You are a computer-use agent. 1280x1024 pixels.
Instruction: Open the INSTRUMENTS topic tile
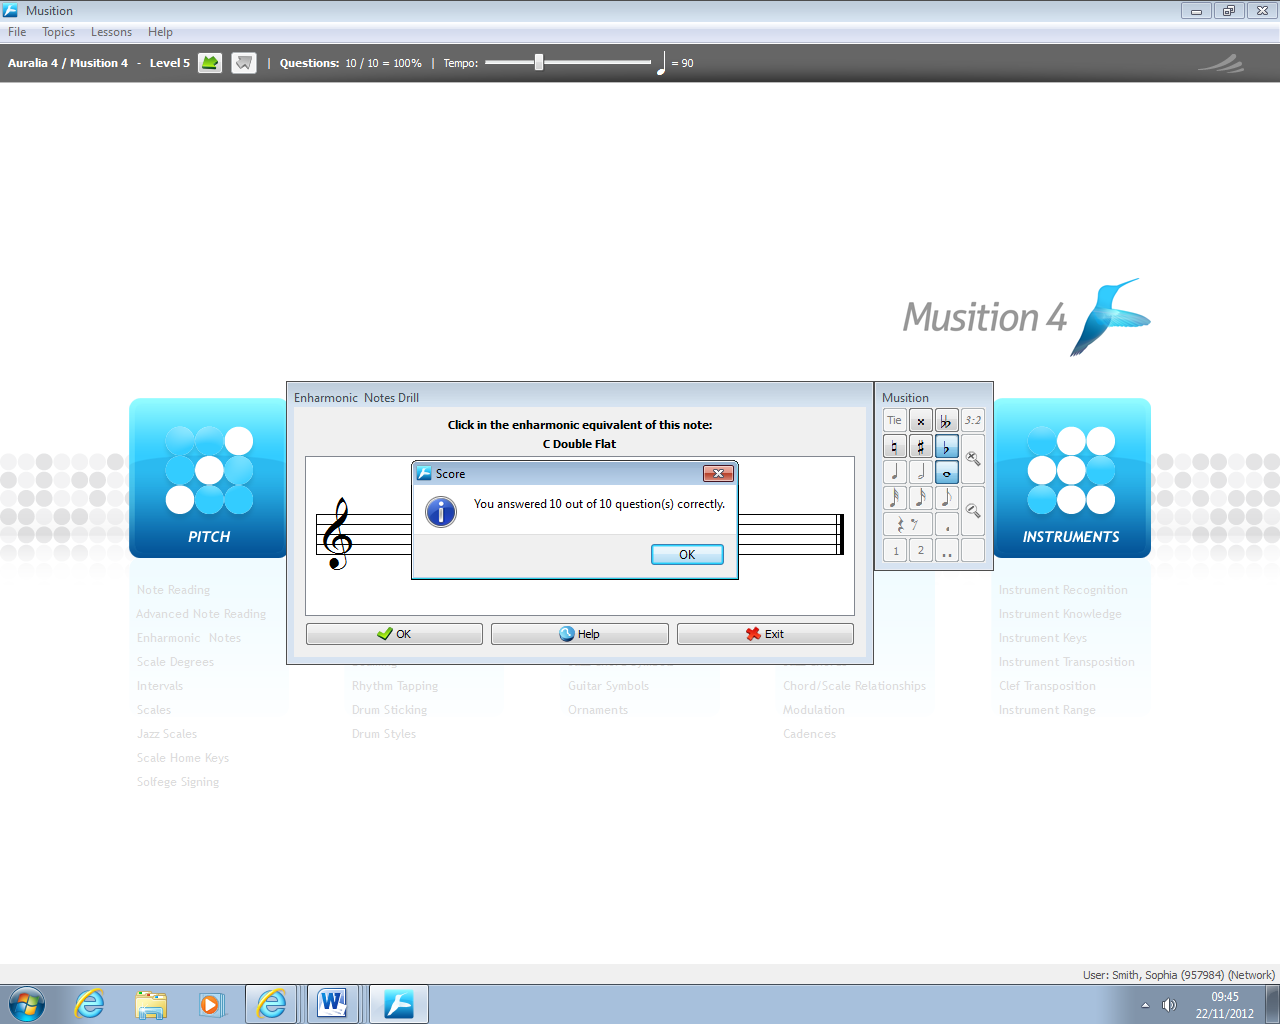(x=1071, y=478)
